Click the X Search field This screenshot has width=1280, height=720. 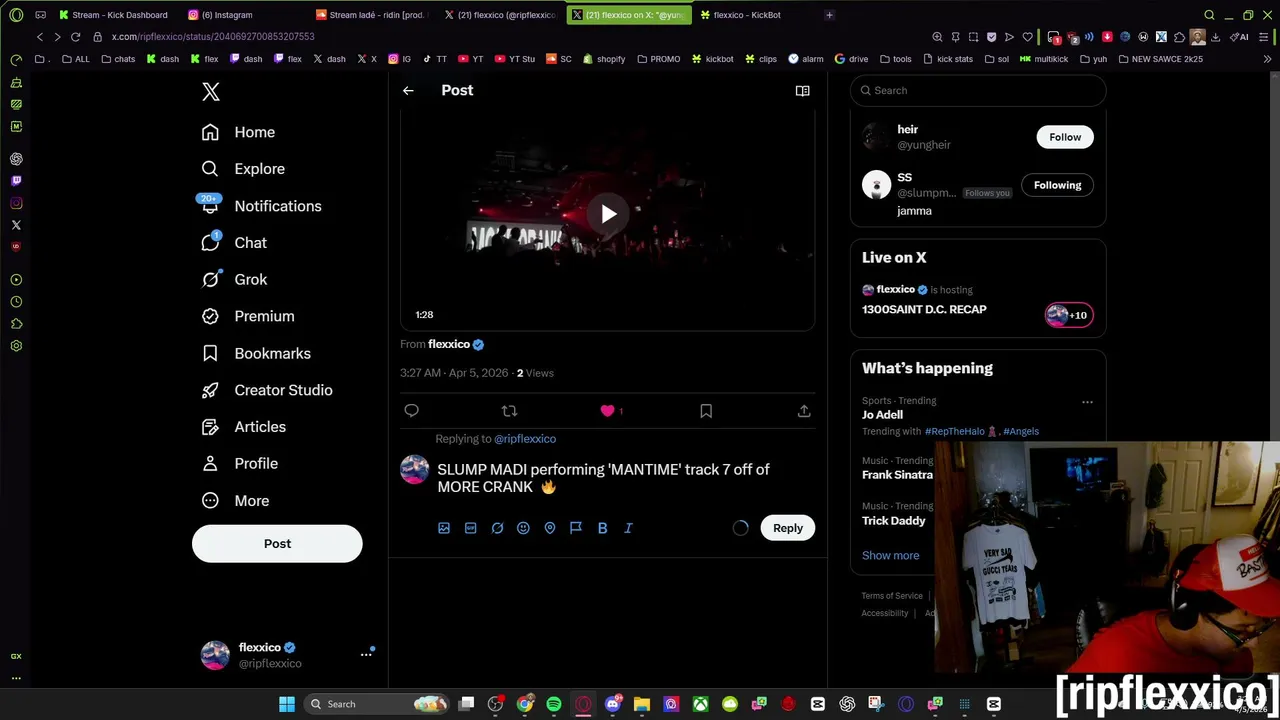pyautogui.click(x=978, y=91)
